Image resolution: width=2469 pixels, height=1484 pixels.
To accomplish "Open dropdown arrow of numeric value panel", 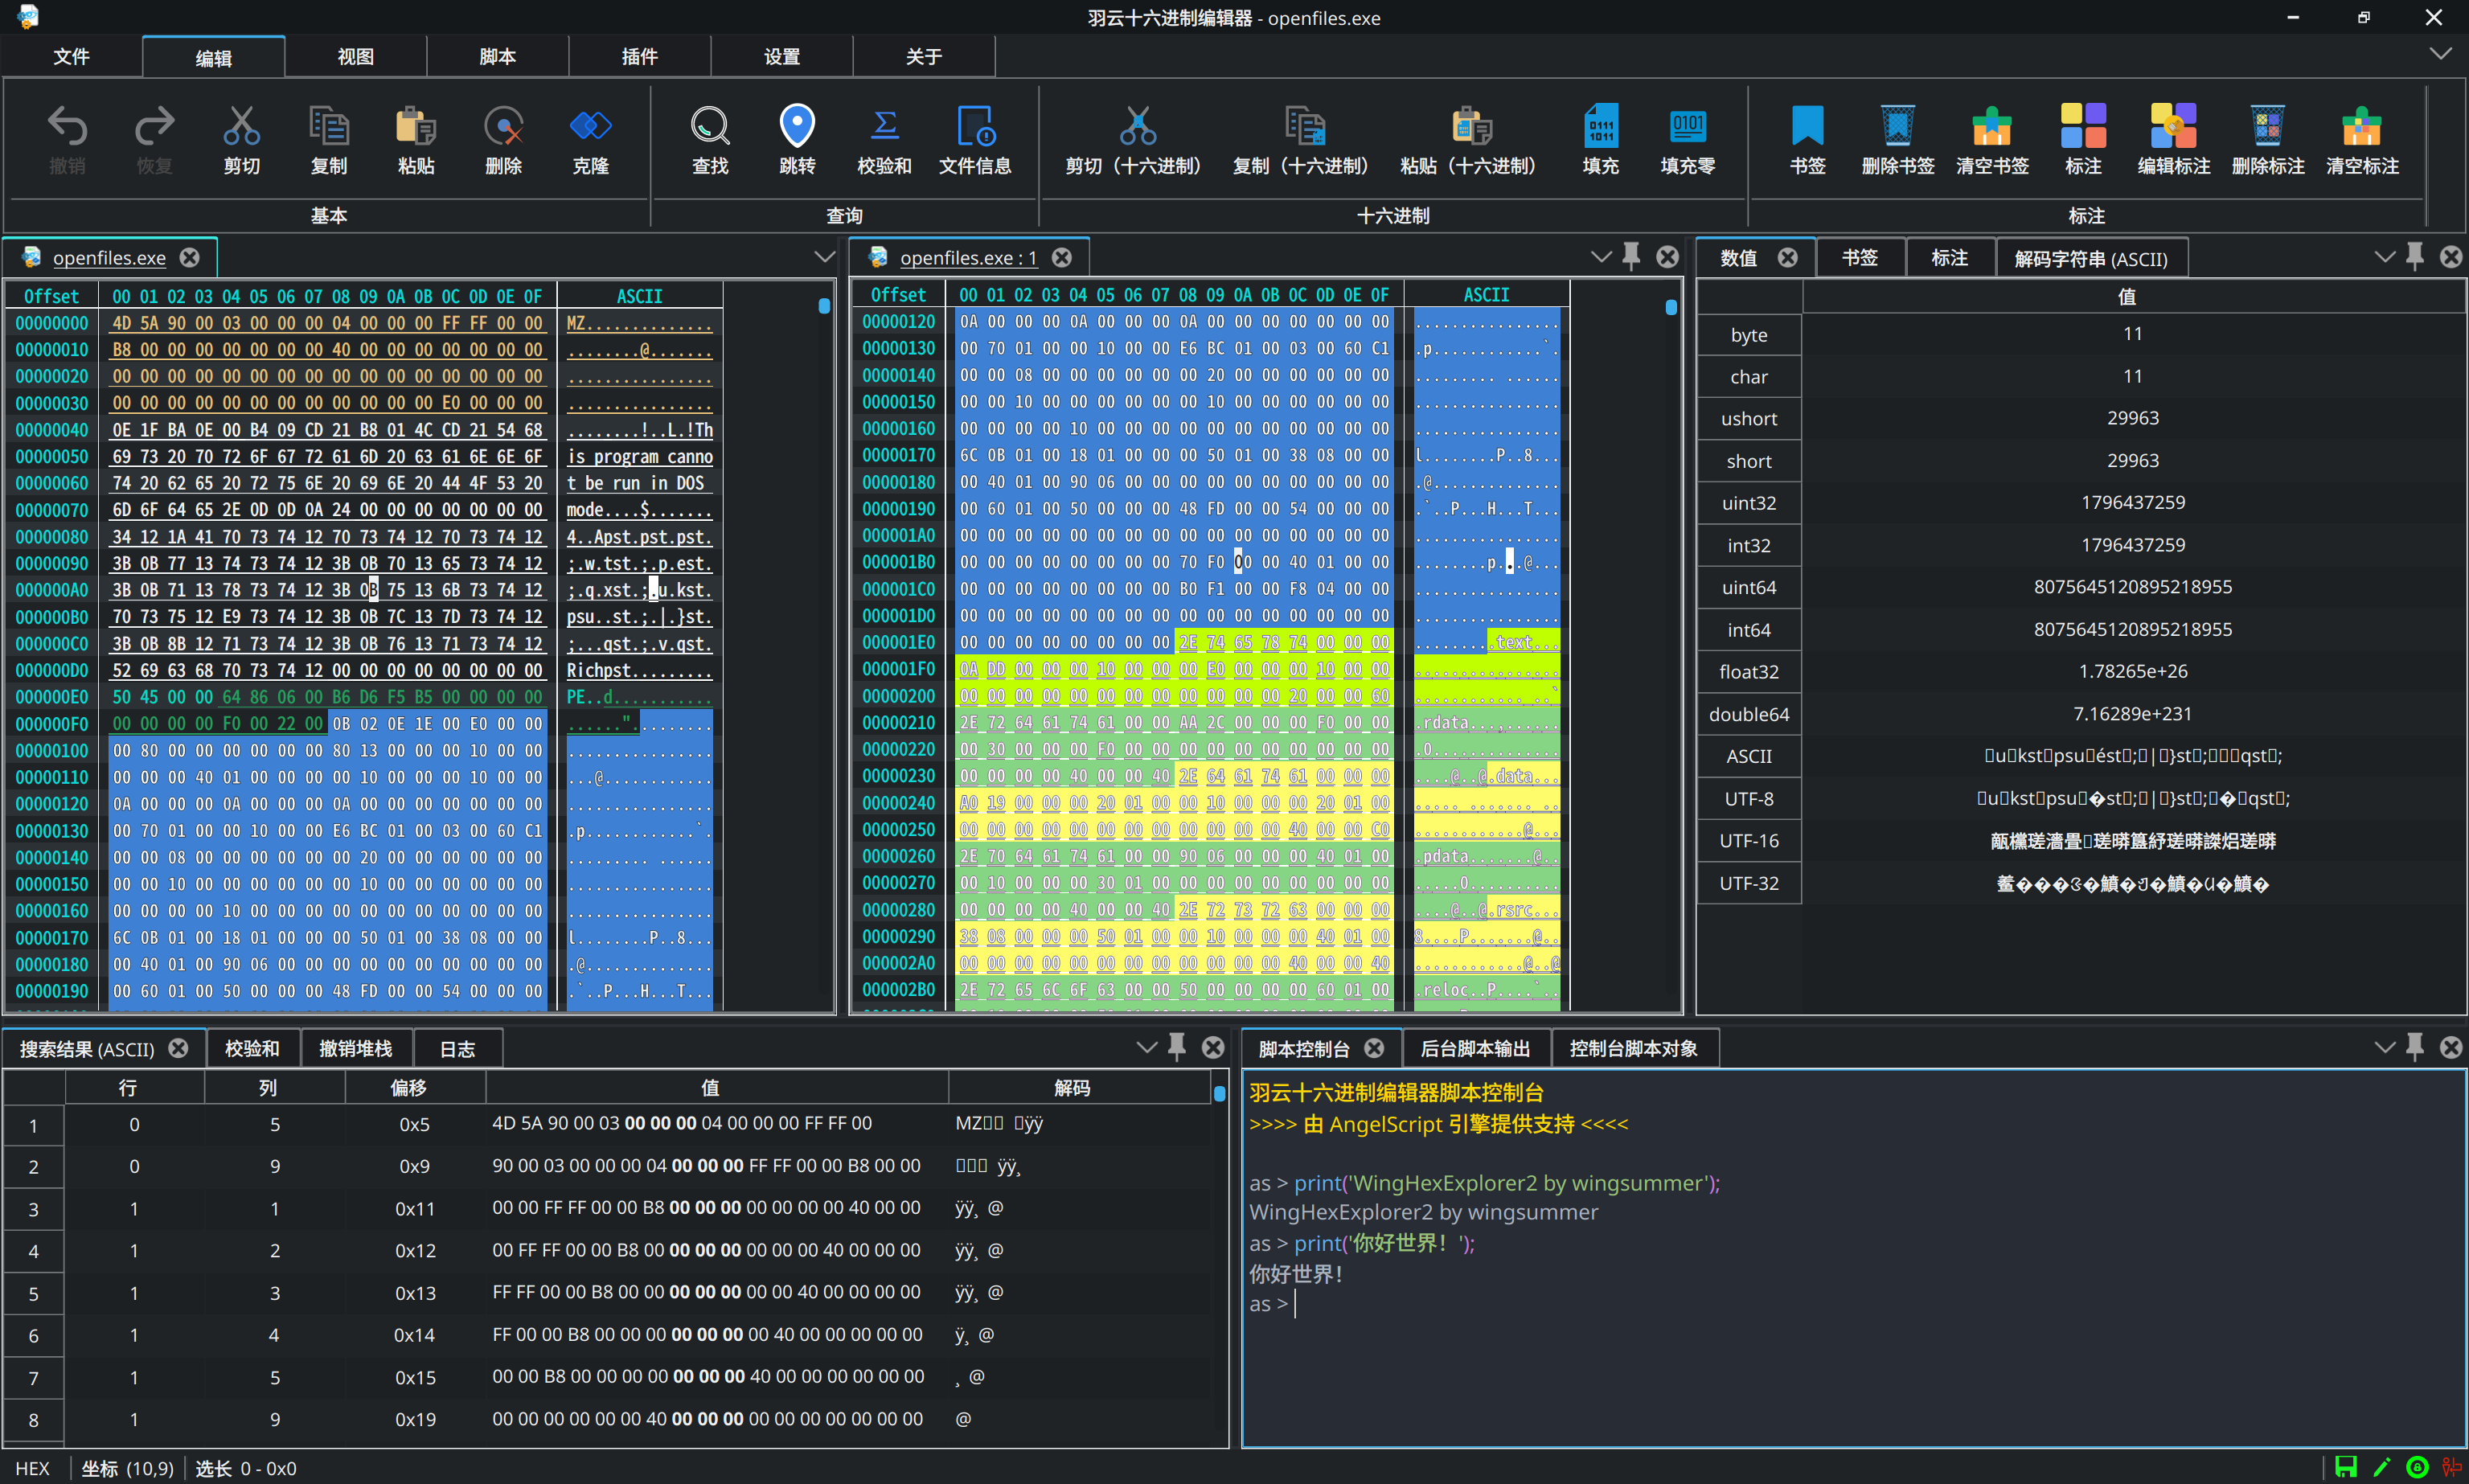I will pyautogui.click(x=2384, y=257).
